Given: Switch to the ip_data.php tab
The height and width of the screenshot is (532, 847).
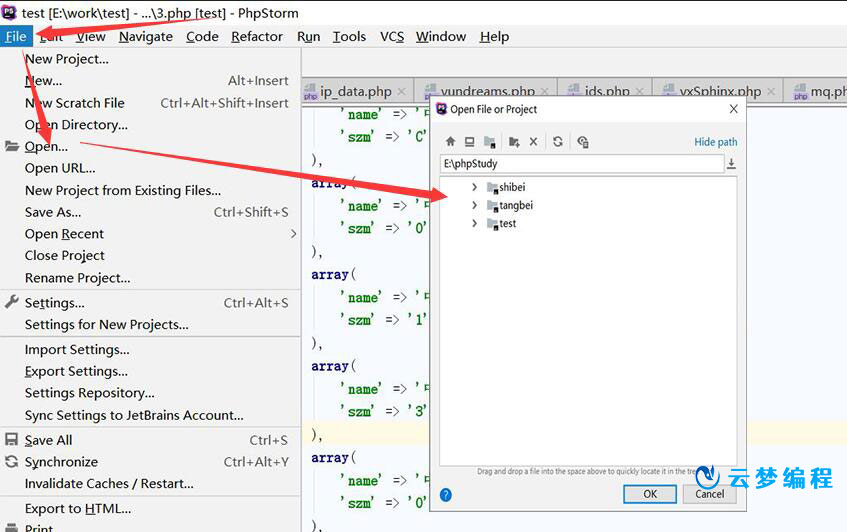Looking at the screenshot, I should click(355, 91).
